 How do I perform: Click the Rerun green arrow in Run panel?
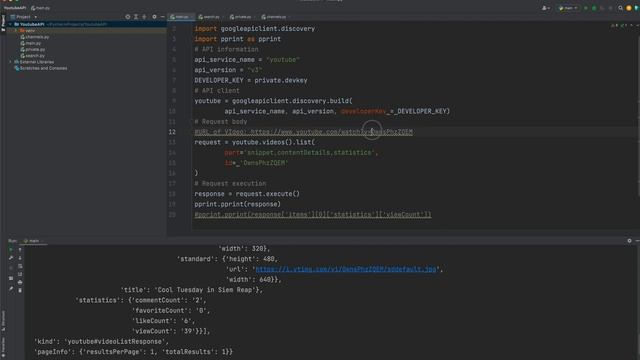coord(11,249)
